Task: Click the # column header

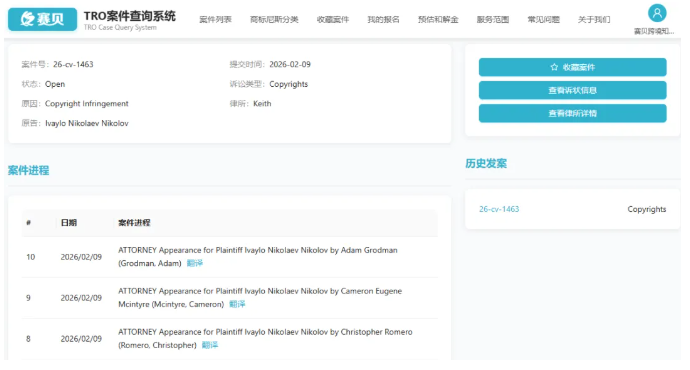Action: pos(28,223)
